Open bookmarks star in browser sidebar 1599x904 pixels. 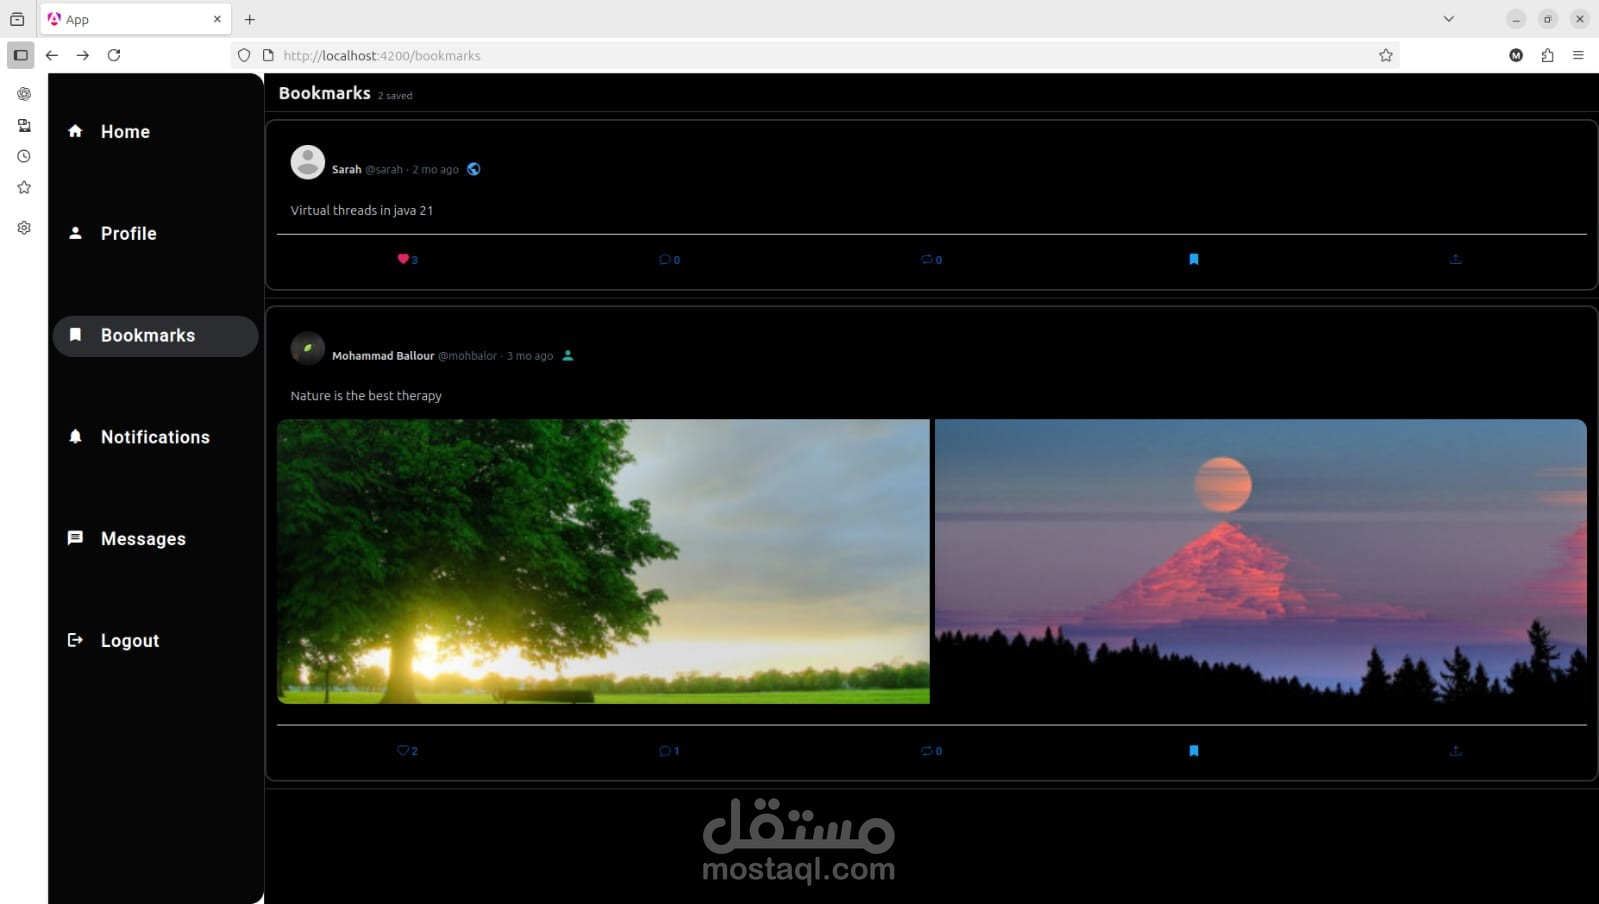coord(24,187)
